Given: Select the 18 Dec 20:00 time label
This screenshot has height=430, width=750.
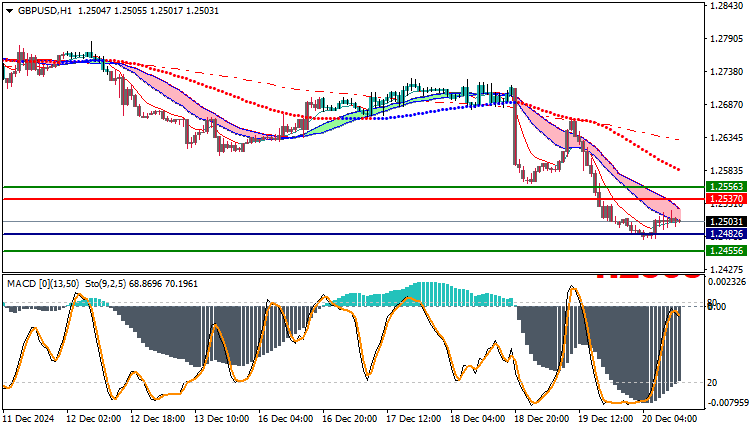Looking at the screenshot, I should 542,419.
